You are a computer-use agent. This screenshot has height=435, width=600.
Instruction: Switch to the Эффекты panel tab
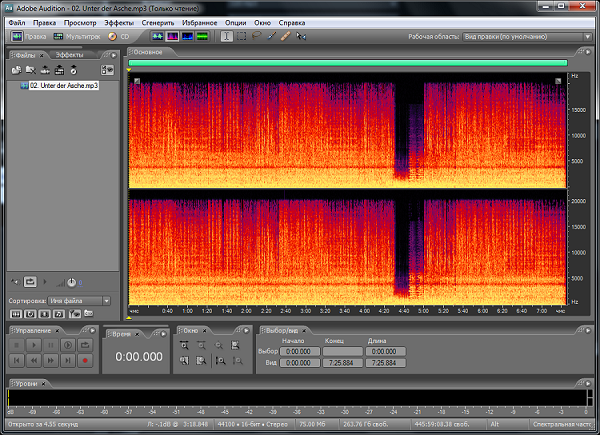point(70,53)
